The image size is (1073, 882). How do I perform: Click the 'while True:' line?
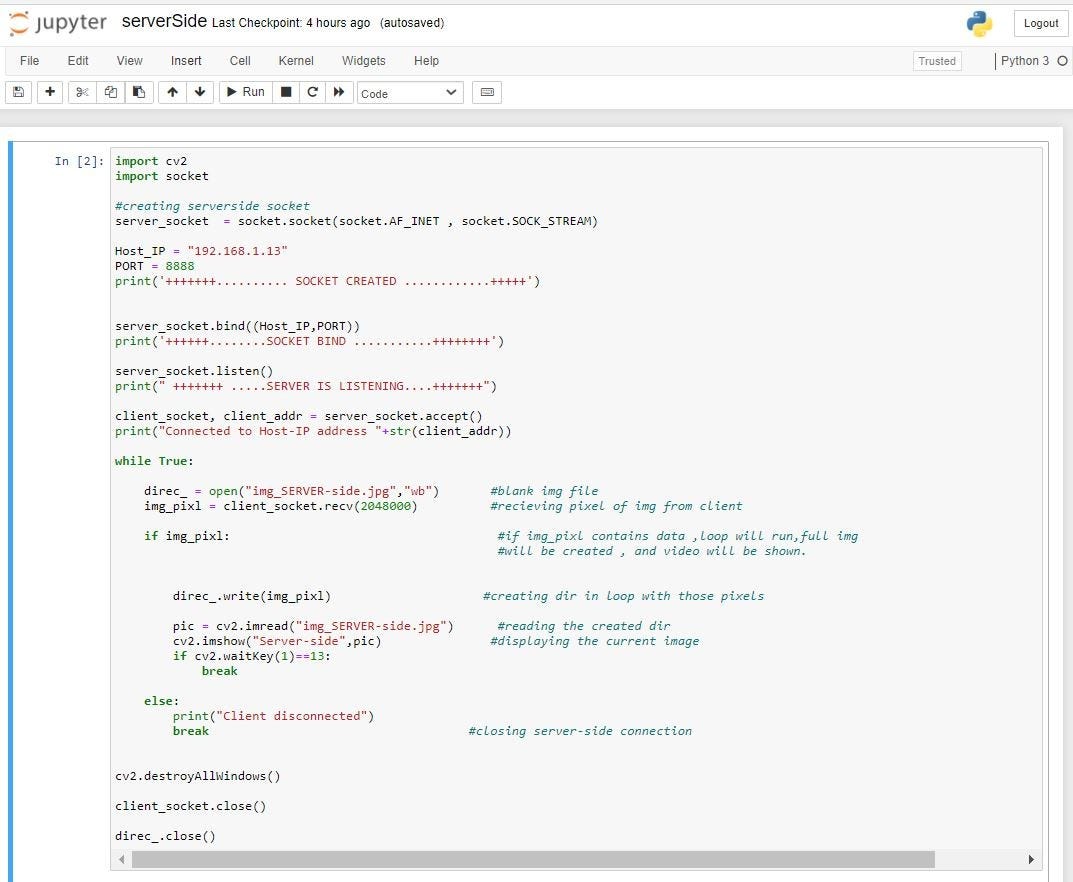coord(154,461)
